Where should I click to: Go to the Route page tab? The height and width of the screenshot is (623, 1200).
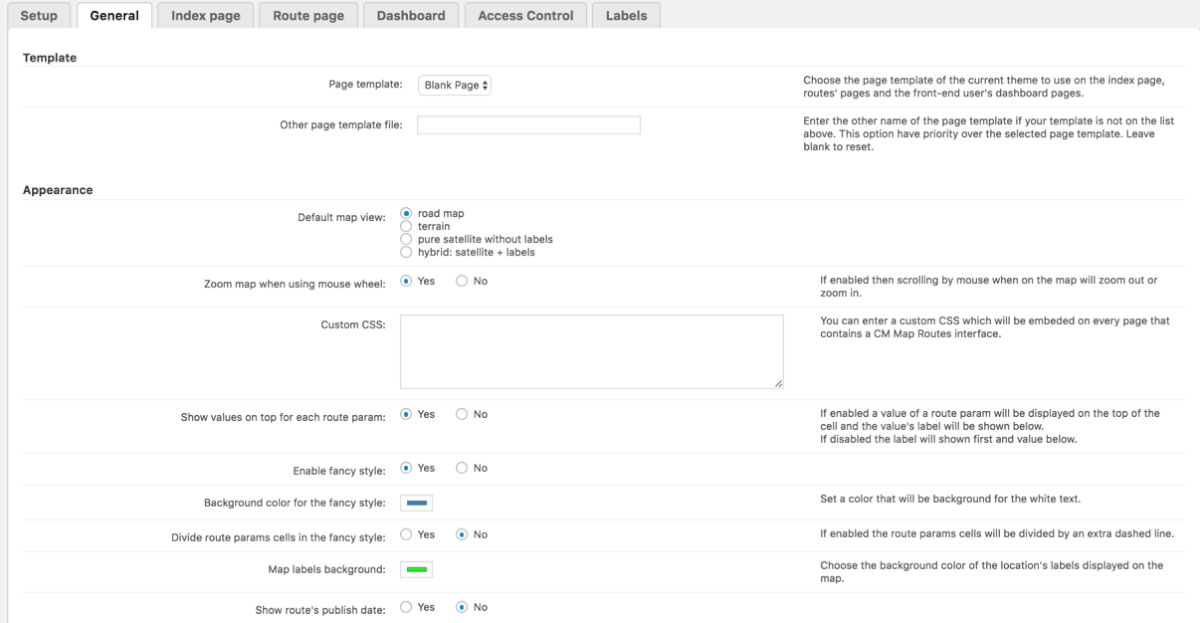(308, 15)
